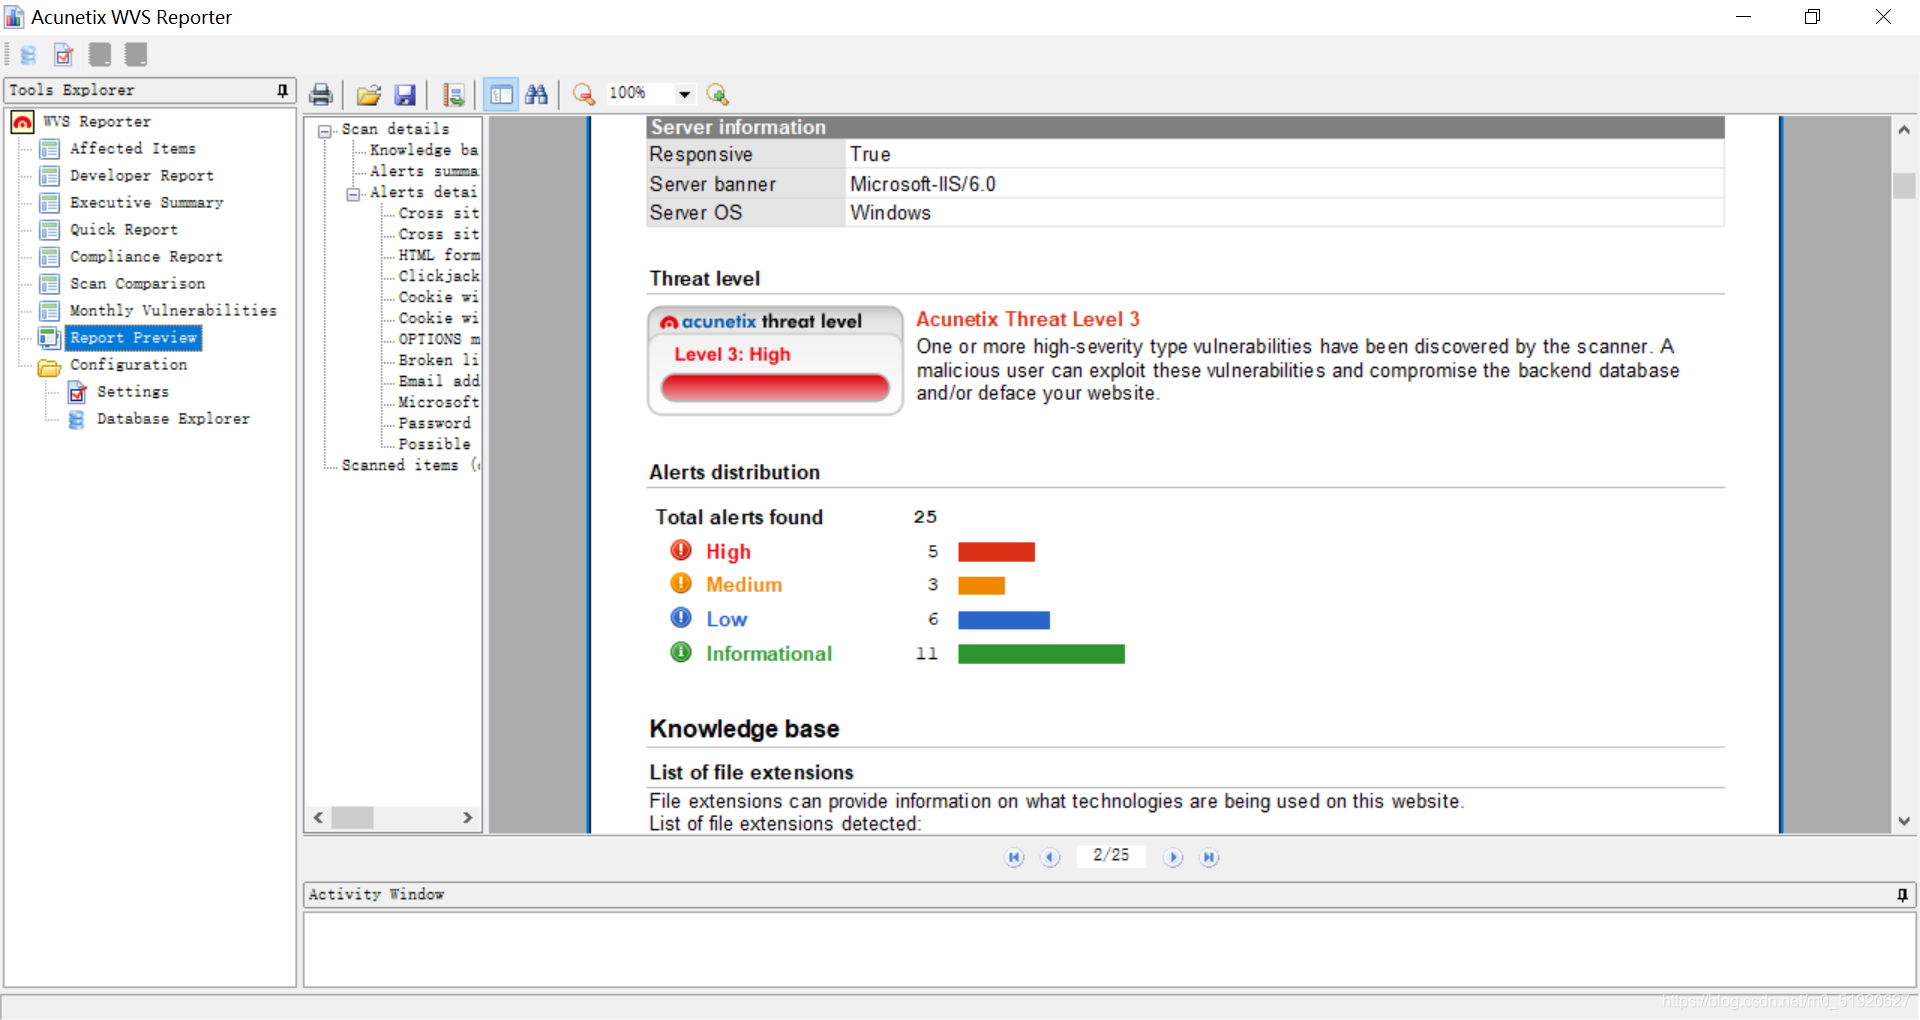
Task: Select Alerts summary outline entry
Action: pyautogui.click(x=424, y=171)
